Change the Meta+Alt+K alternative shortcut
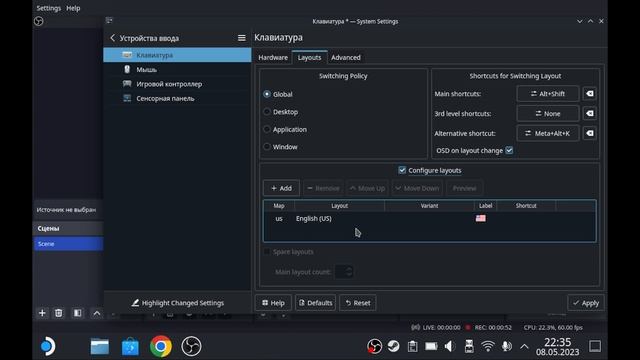640x360 pixels. pos(548,133)
